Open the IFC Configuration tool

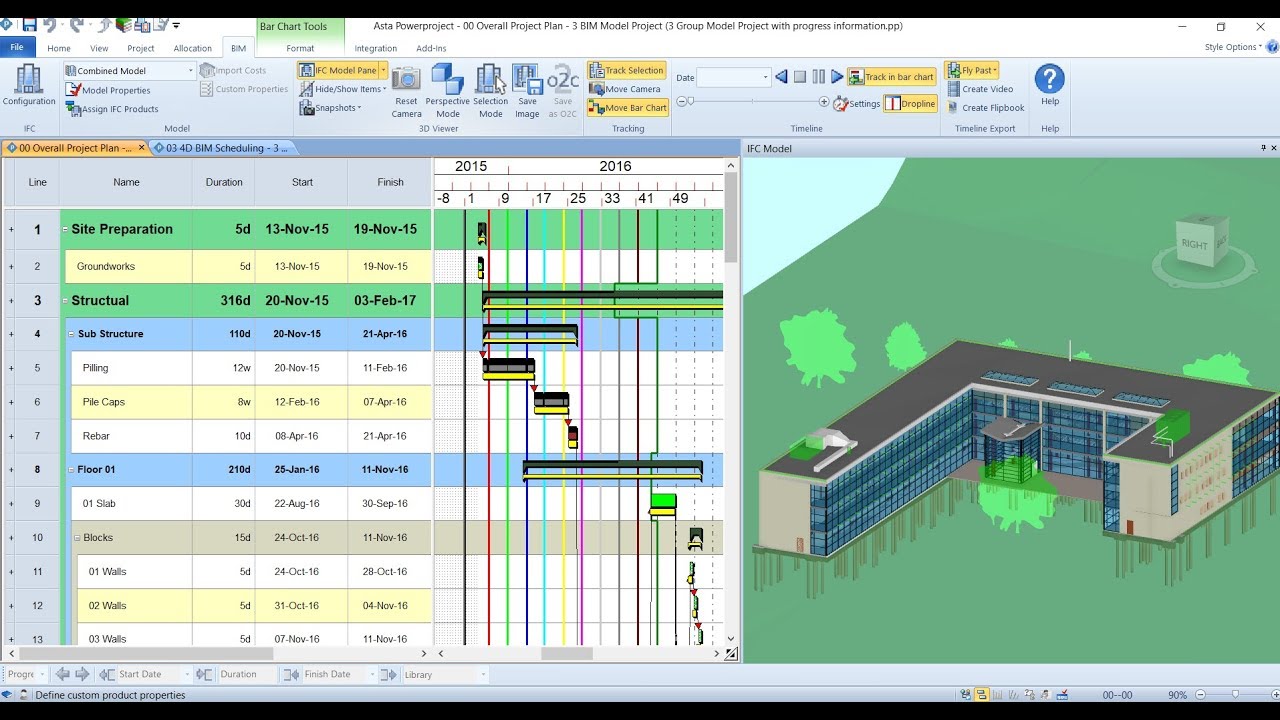coord(29,86)
